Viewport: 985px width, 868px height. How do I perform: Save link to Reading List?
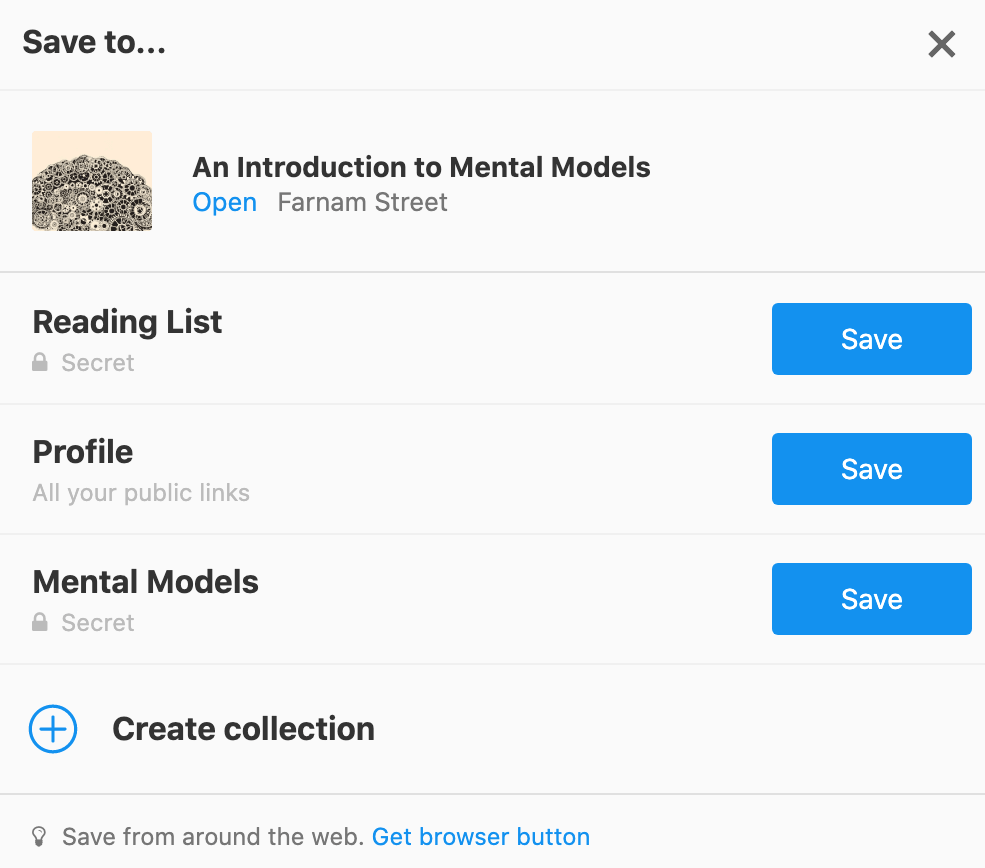click(871, 339)
